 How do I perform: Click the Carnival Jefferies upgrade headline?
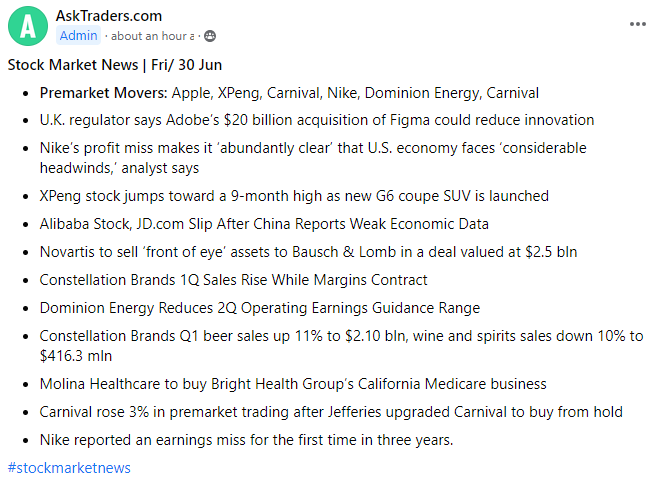tap(331, 411)
